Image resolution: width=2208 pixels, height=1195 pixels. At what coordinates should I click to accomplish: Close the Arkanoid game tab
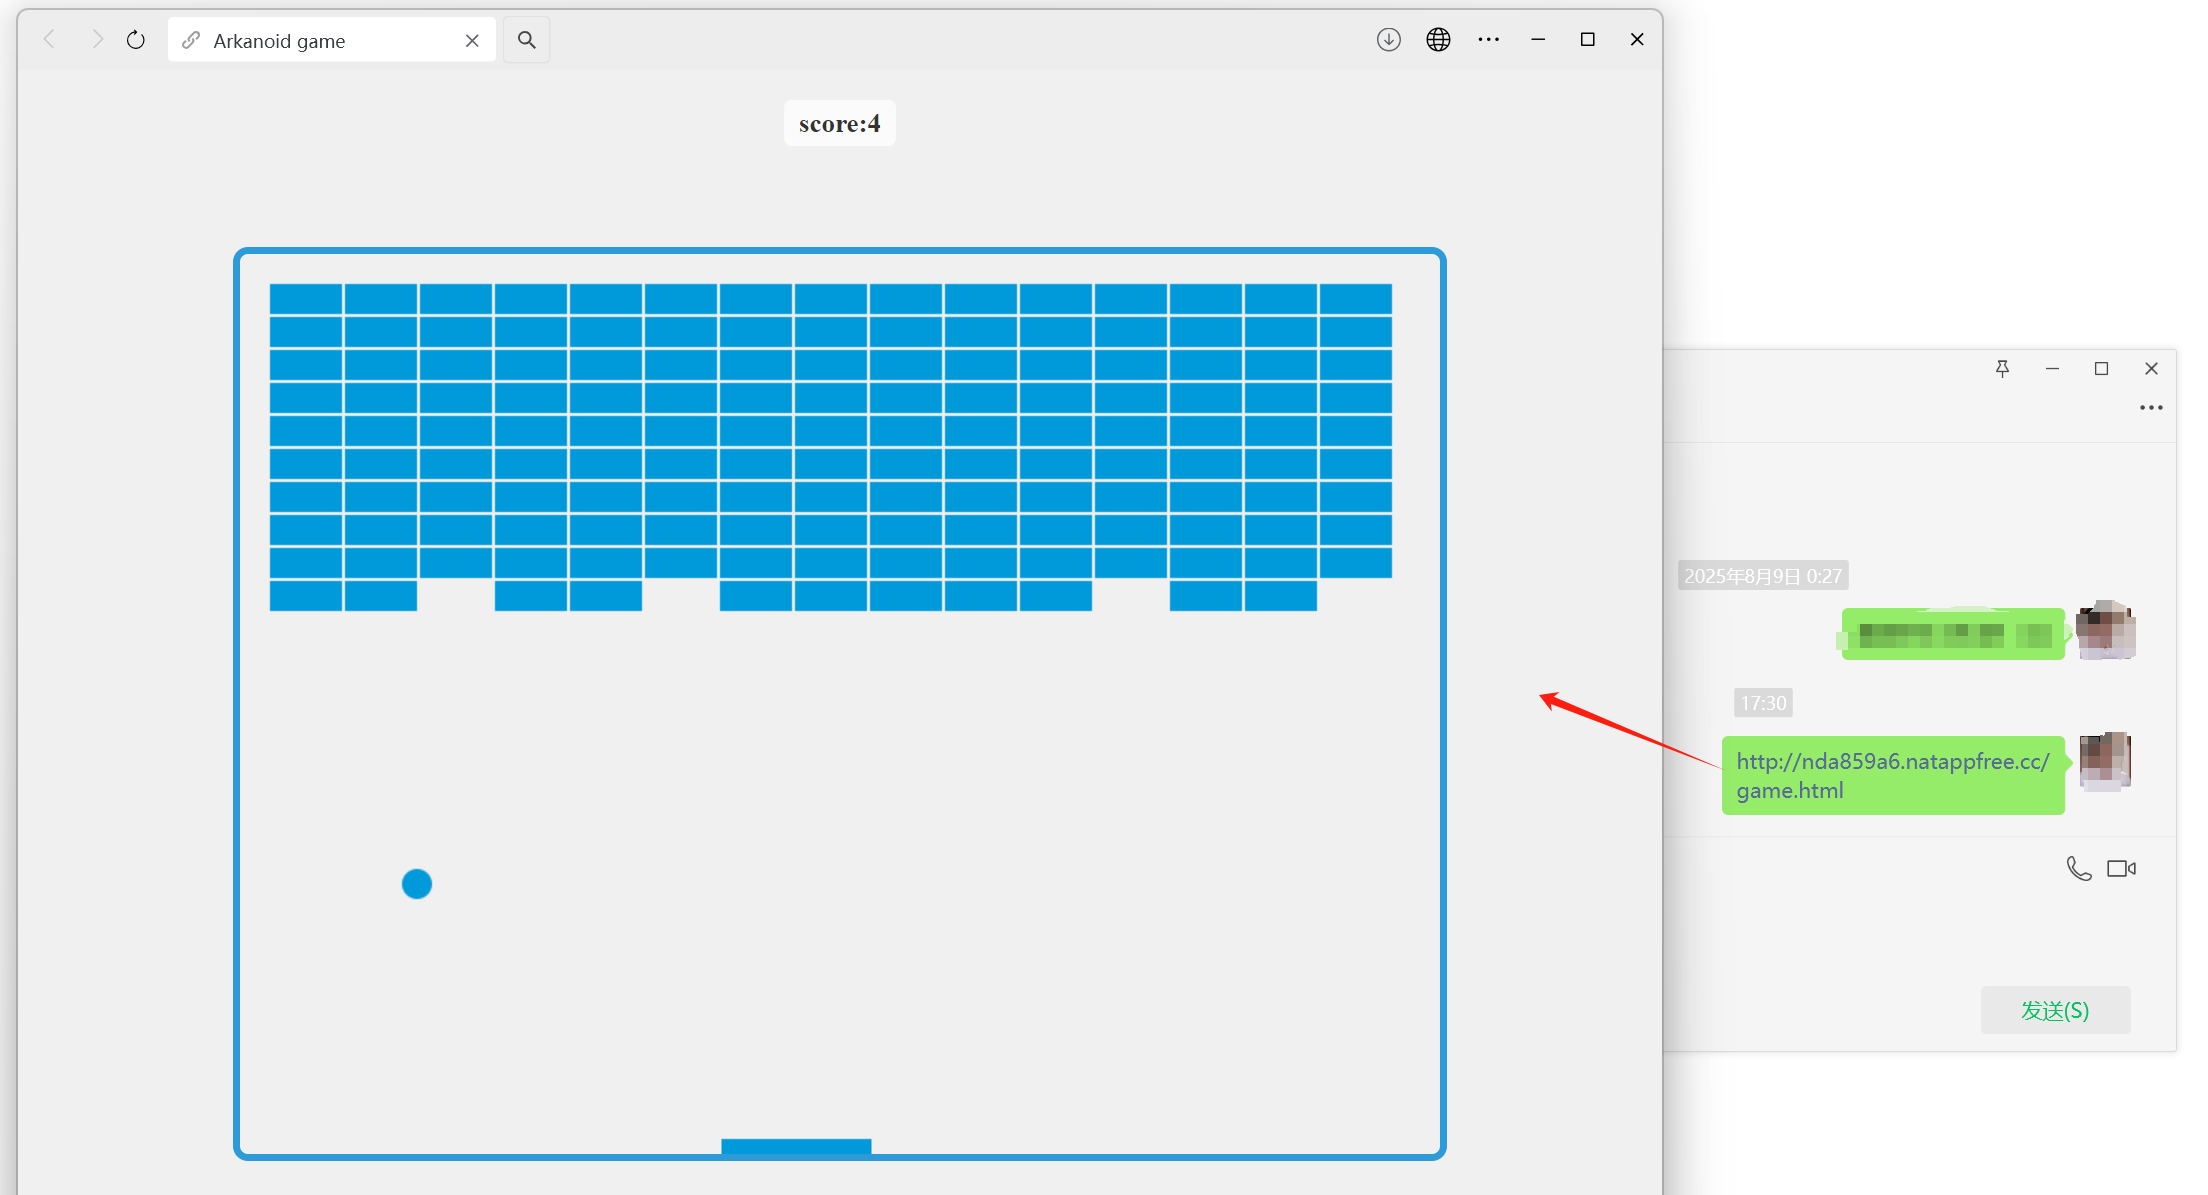pos(472,41)
